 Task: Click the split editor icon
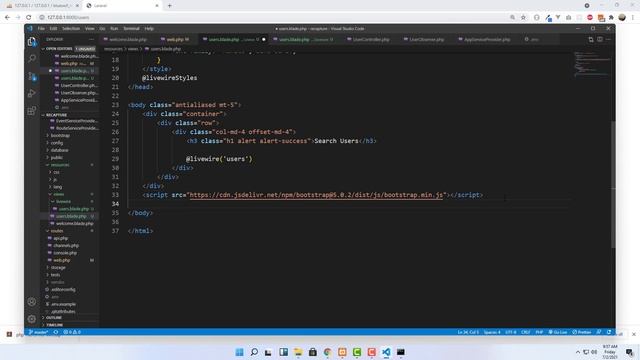click(x=600, y=40)
